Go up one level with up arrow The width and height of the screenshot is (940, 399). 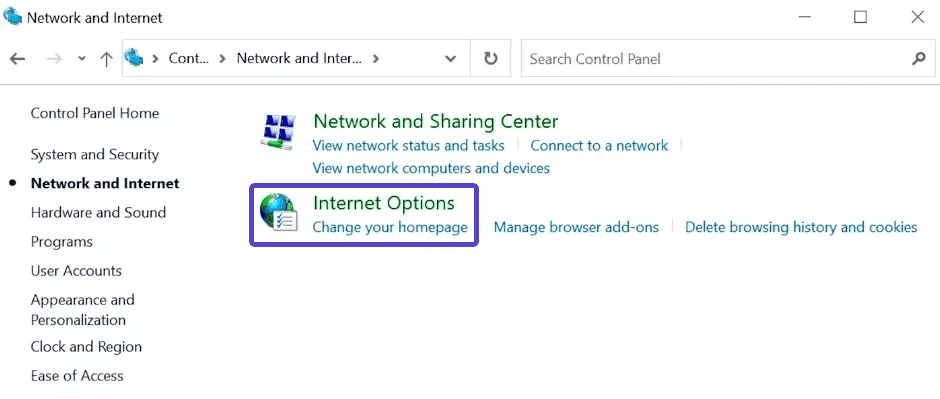coord(106,59)
